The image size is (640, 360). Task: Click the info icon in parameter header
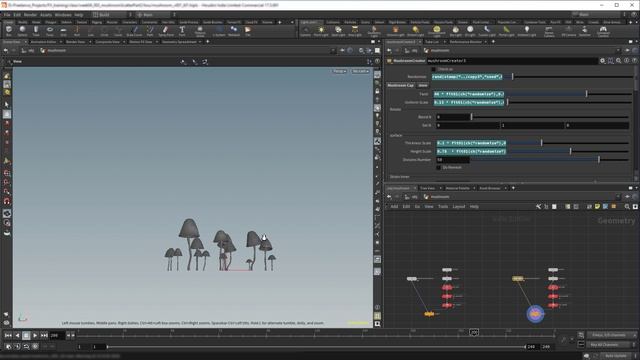[x=627, y=61]
